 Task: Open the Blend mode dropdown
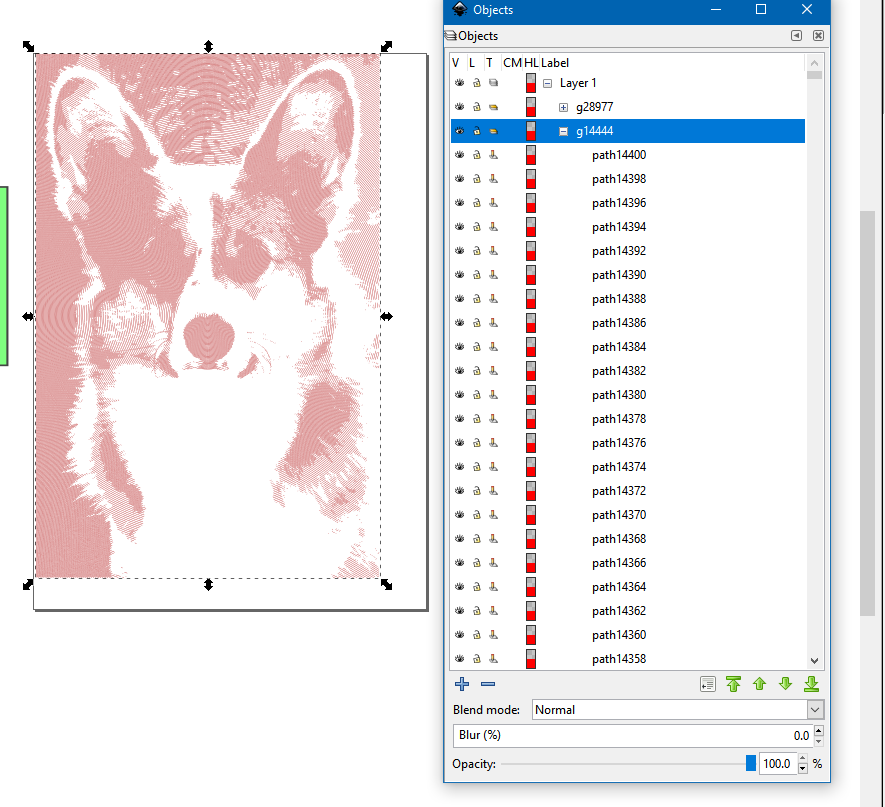click(677, 709)
